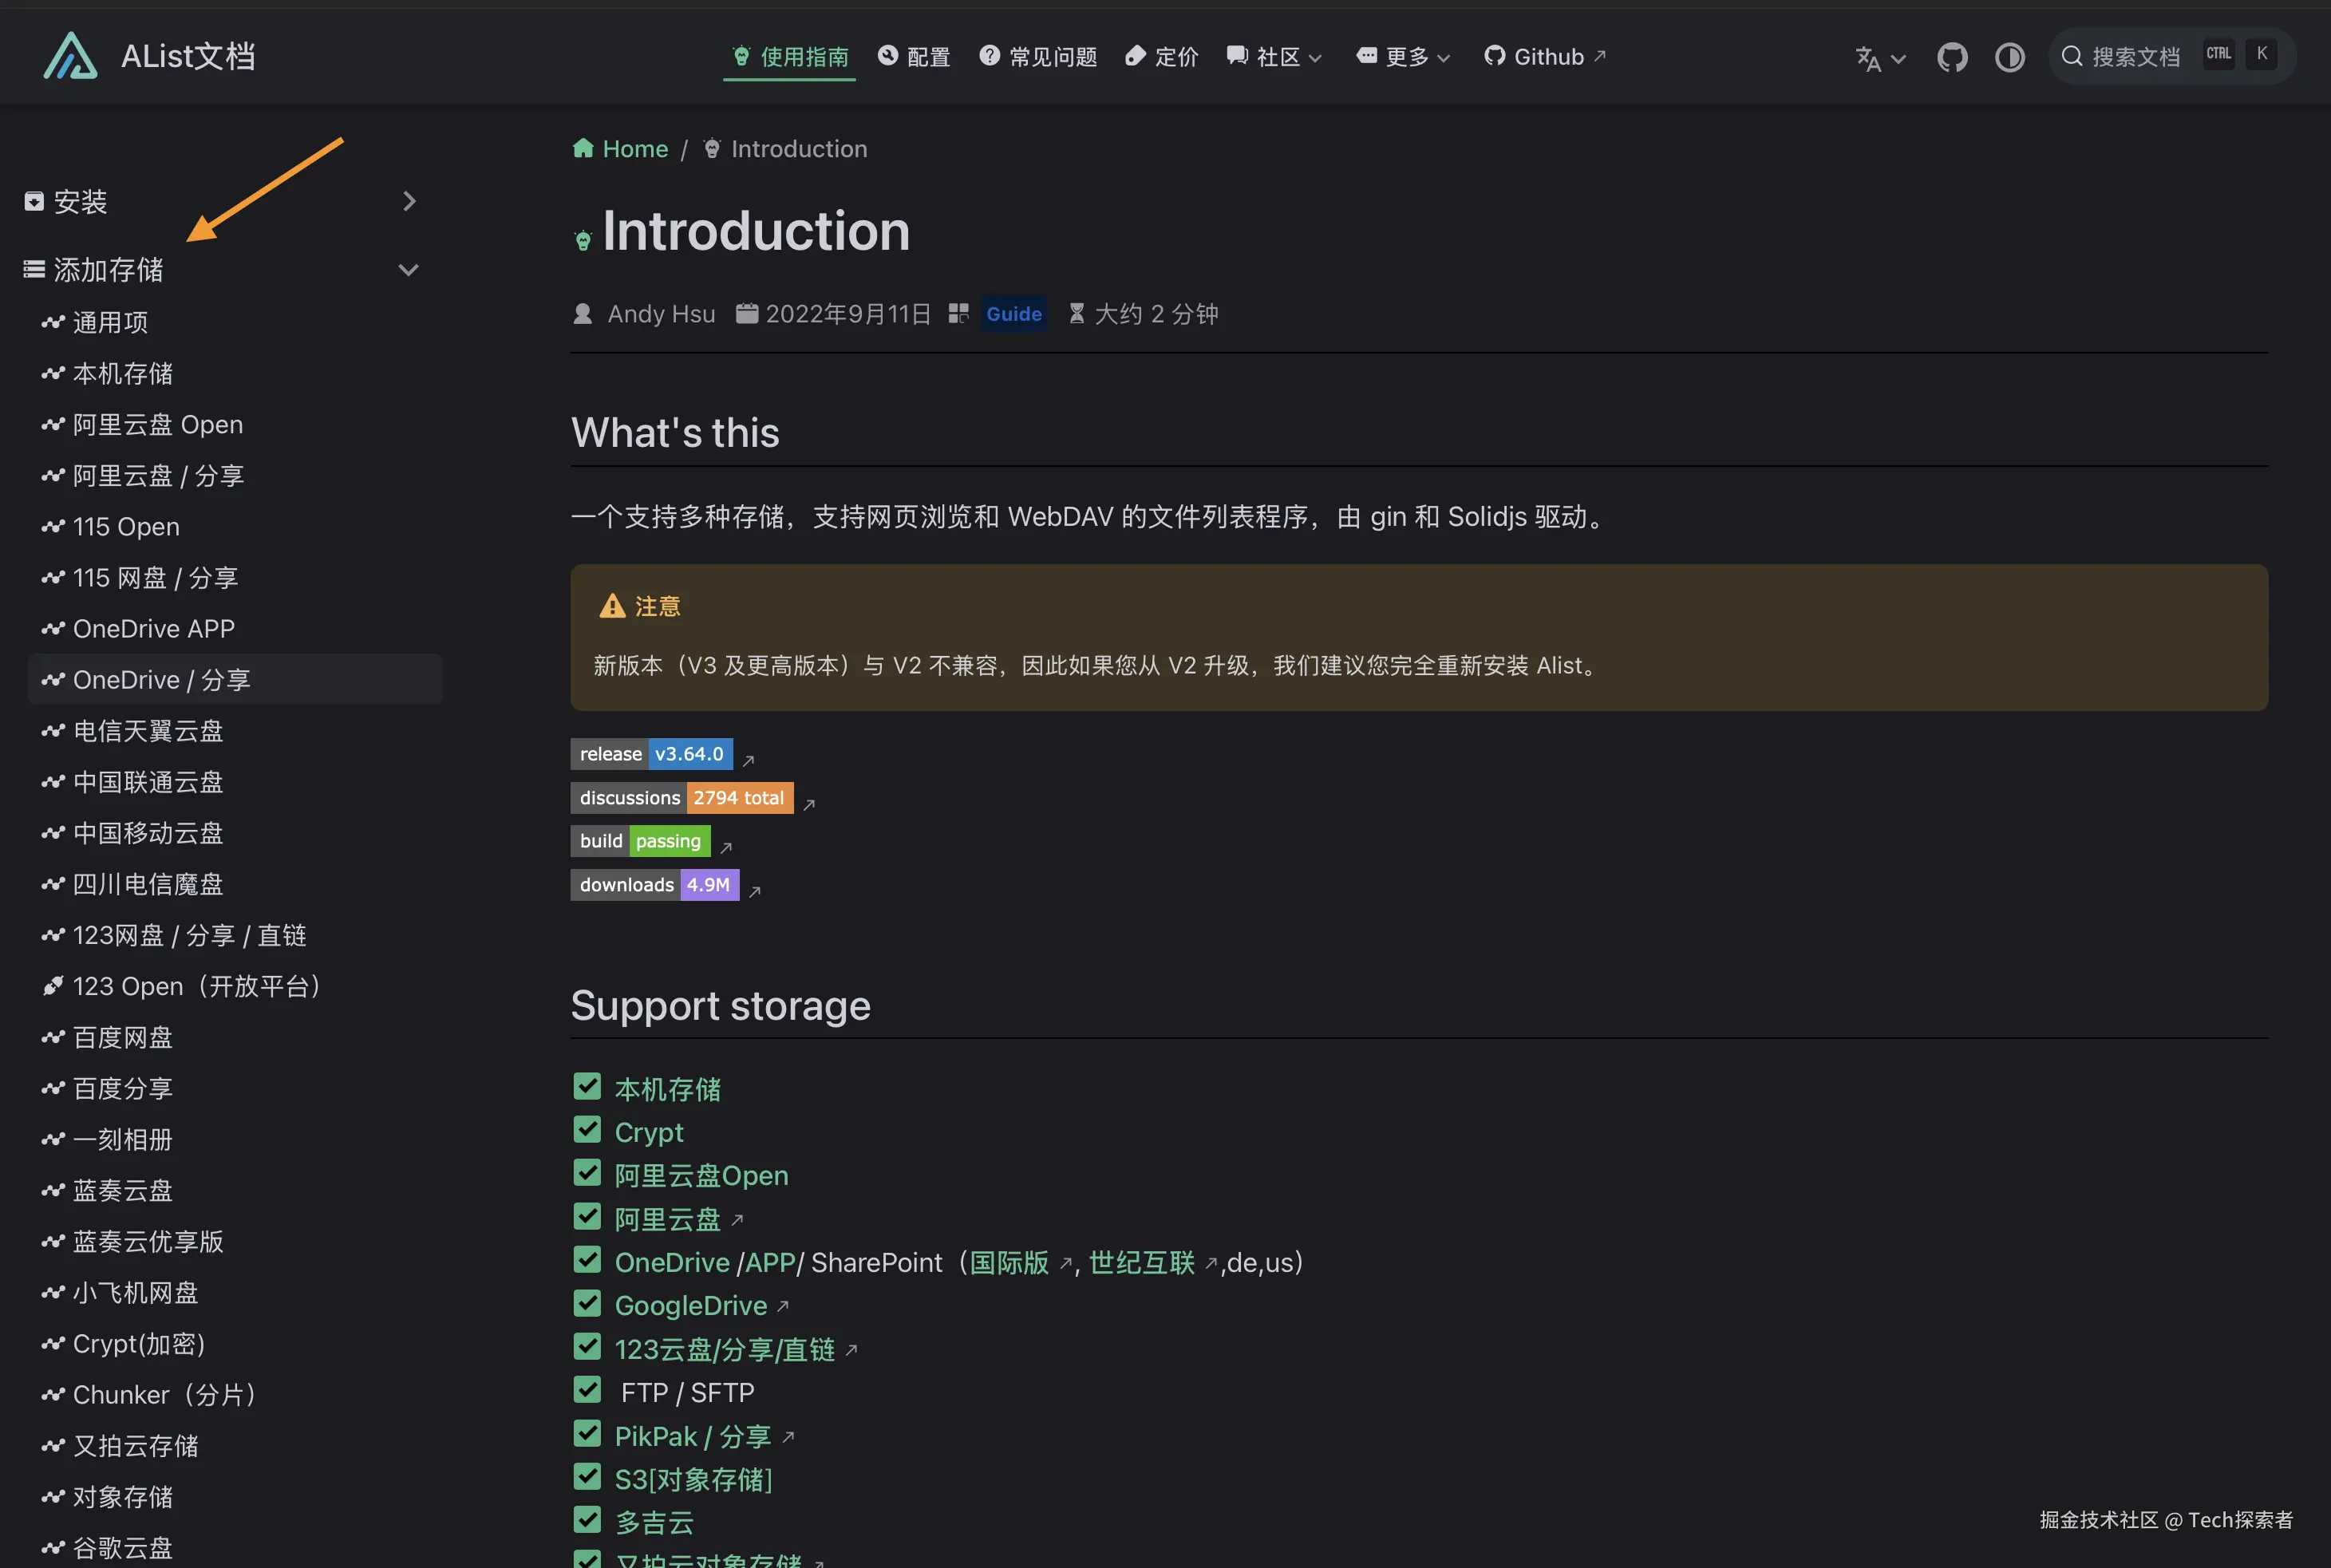This screenshot has height=1568, width=2331.
Task: Click the hourglass reading-time icon
Action: pyautogui.click(x=1077, y=314)
